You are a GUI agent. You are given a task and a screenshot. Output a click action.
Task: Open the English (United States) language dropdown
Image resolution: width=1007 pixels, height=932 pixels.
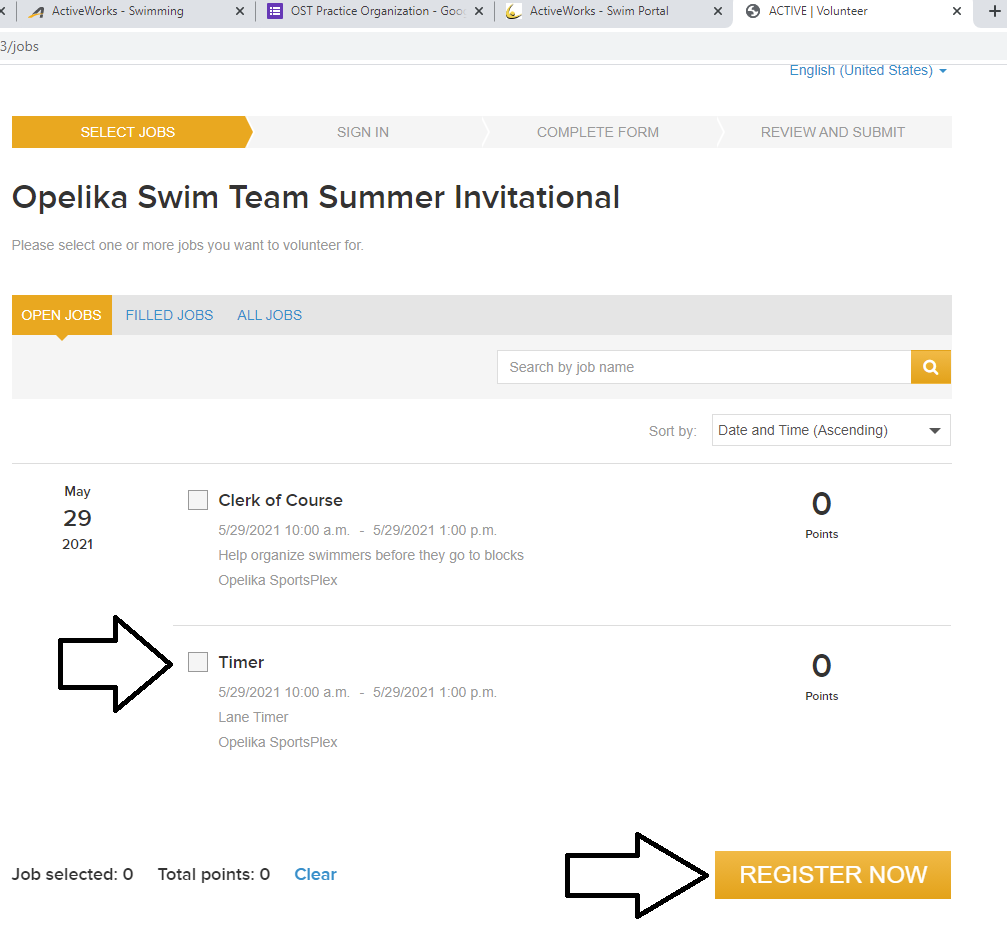pos(867,70)
